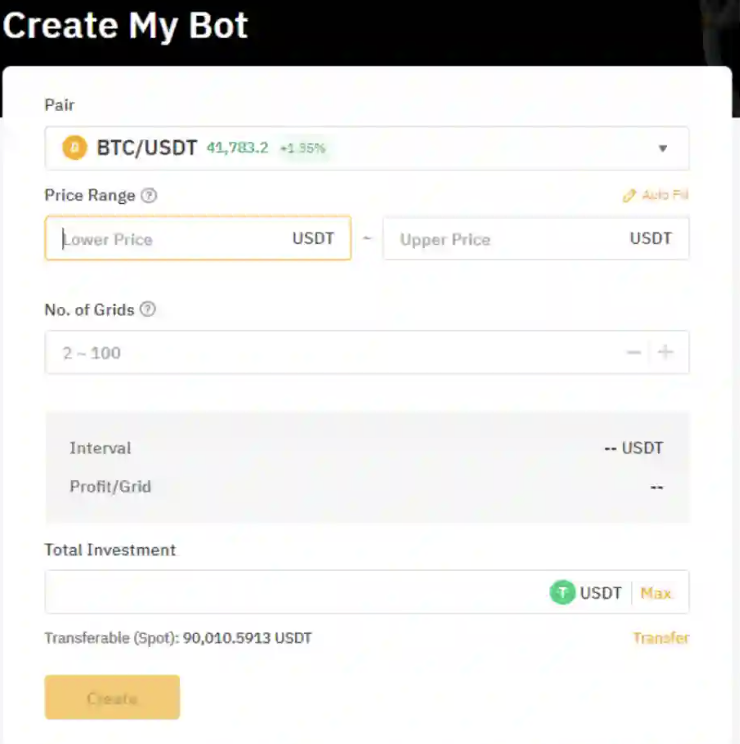Screen dimensions: 740x744
Task: Decrease grid count with the minus button
Action: pyautogui.click(x=633, y=352)
